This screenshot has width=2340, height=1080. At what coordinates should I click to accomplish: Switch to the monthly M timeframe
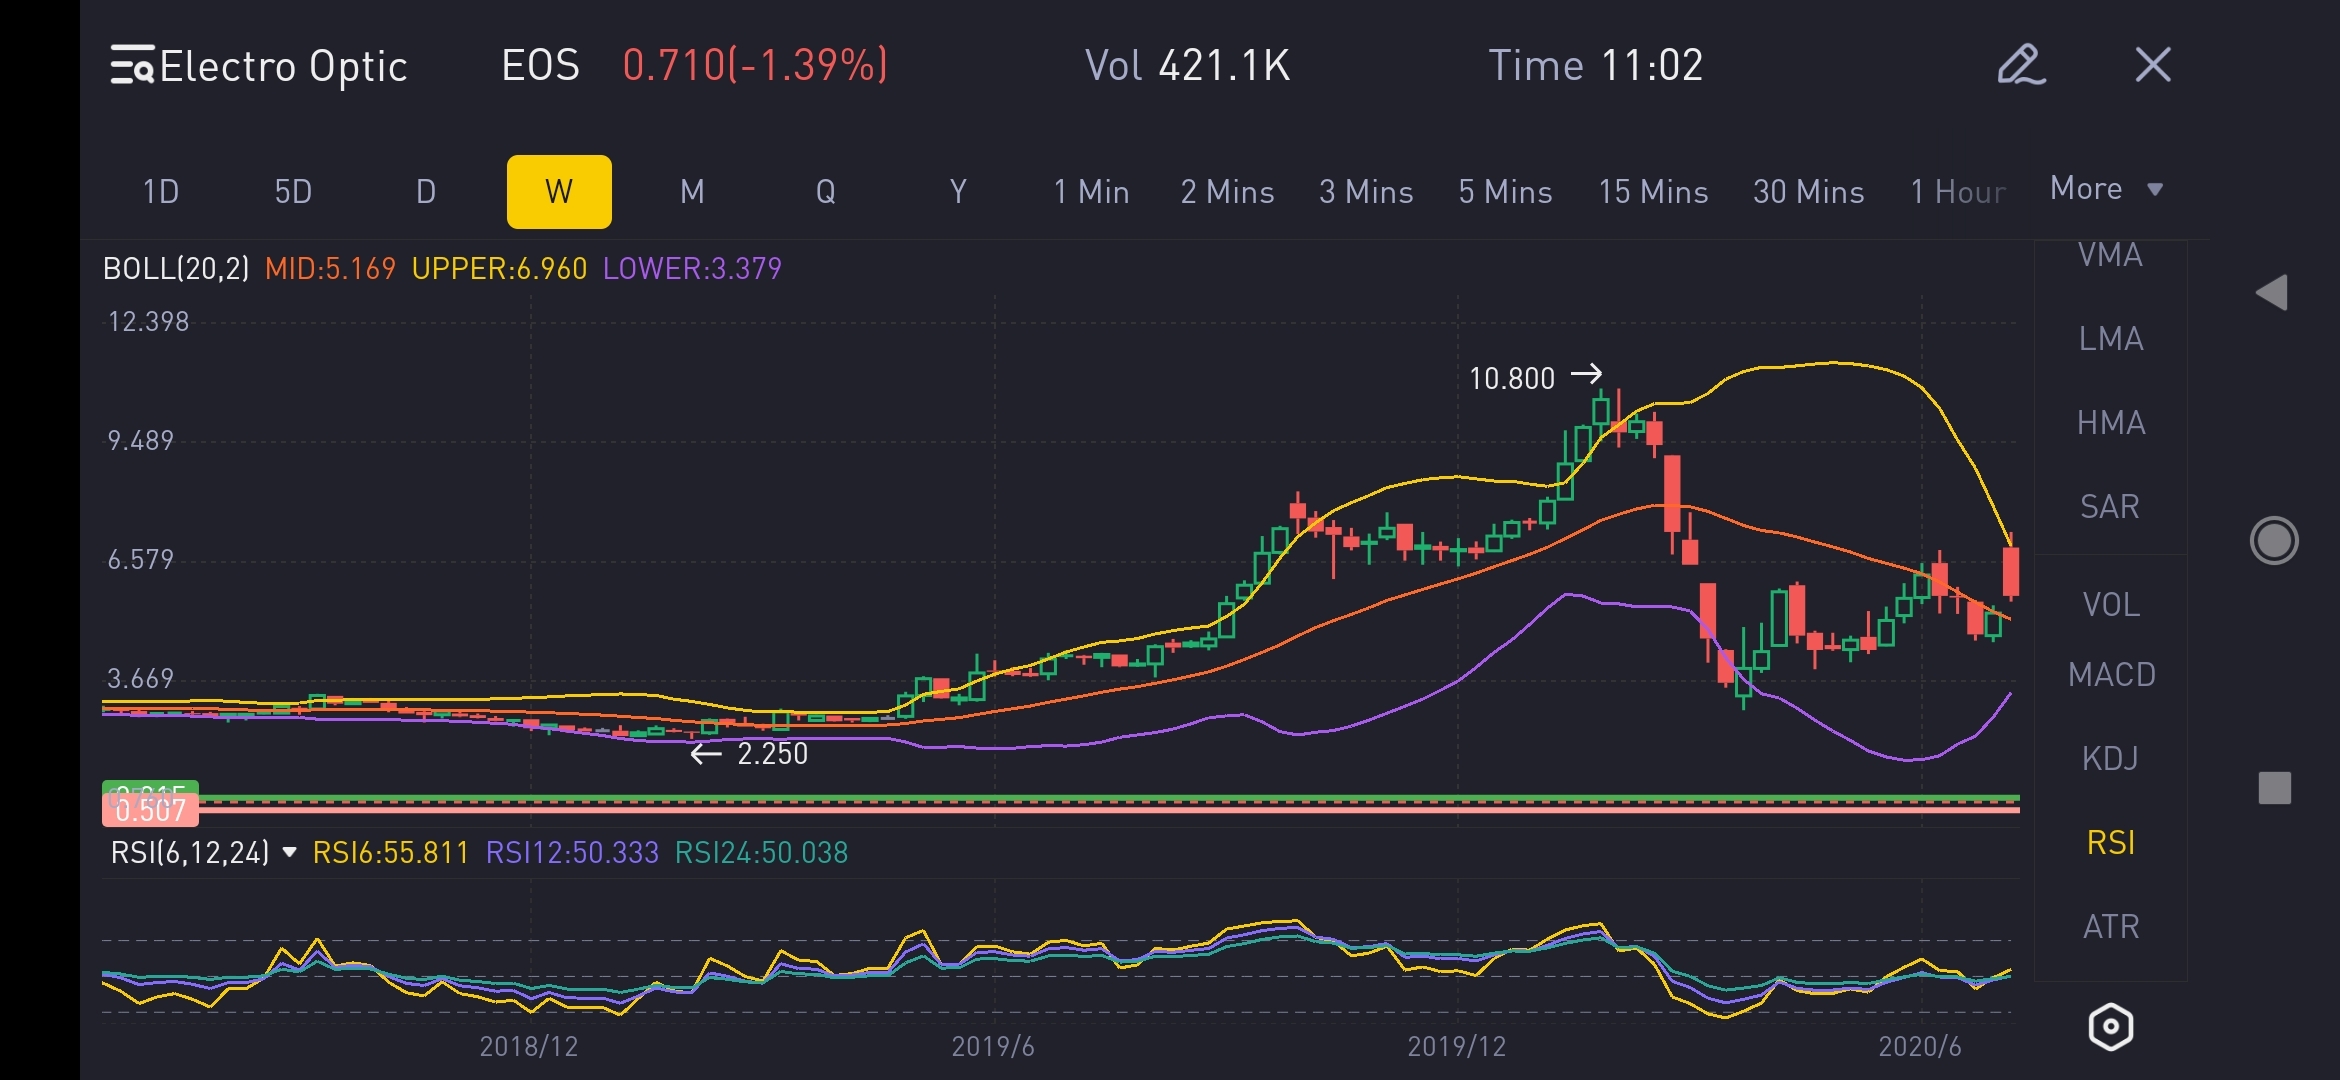pos(692,192)
